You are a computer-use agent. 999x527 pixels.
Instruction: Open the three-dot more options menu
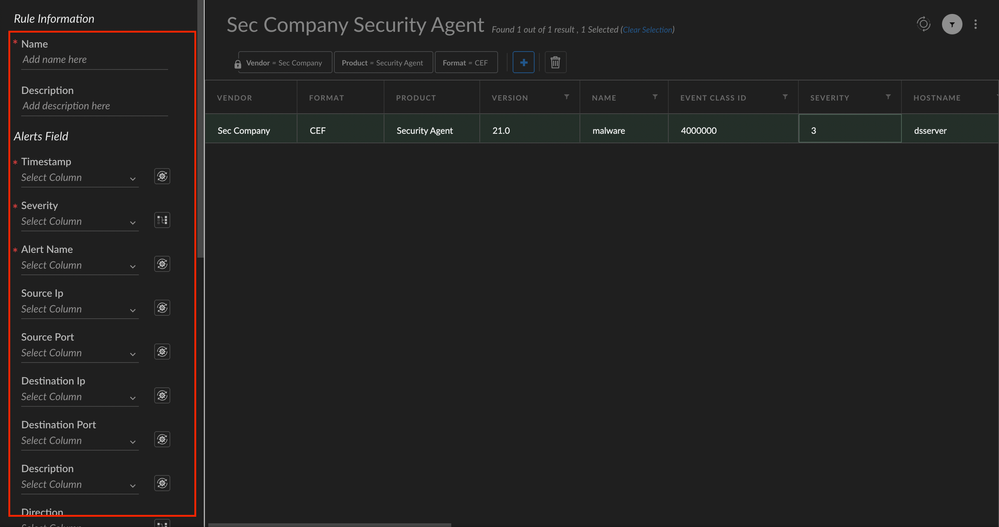pos(976,25)
